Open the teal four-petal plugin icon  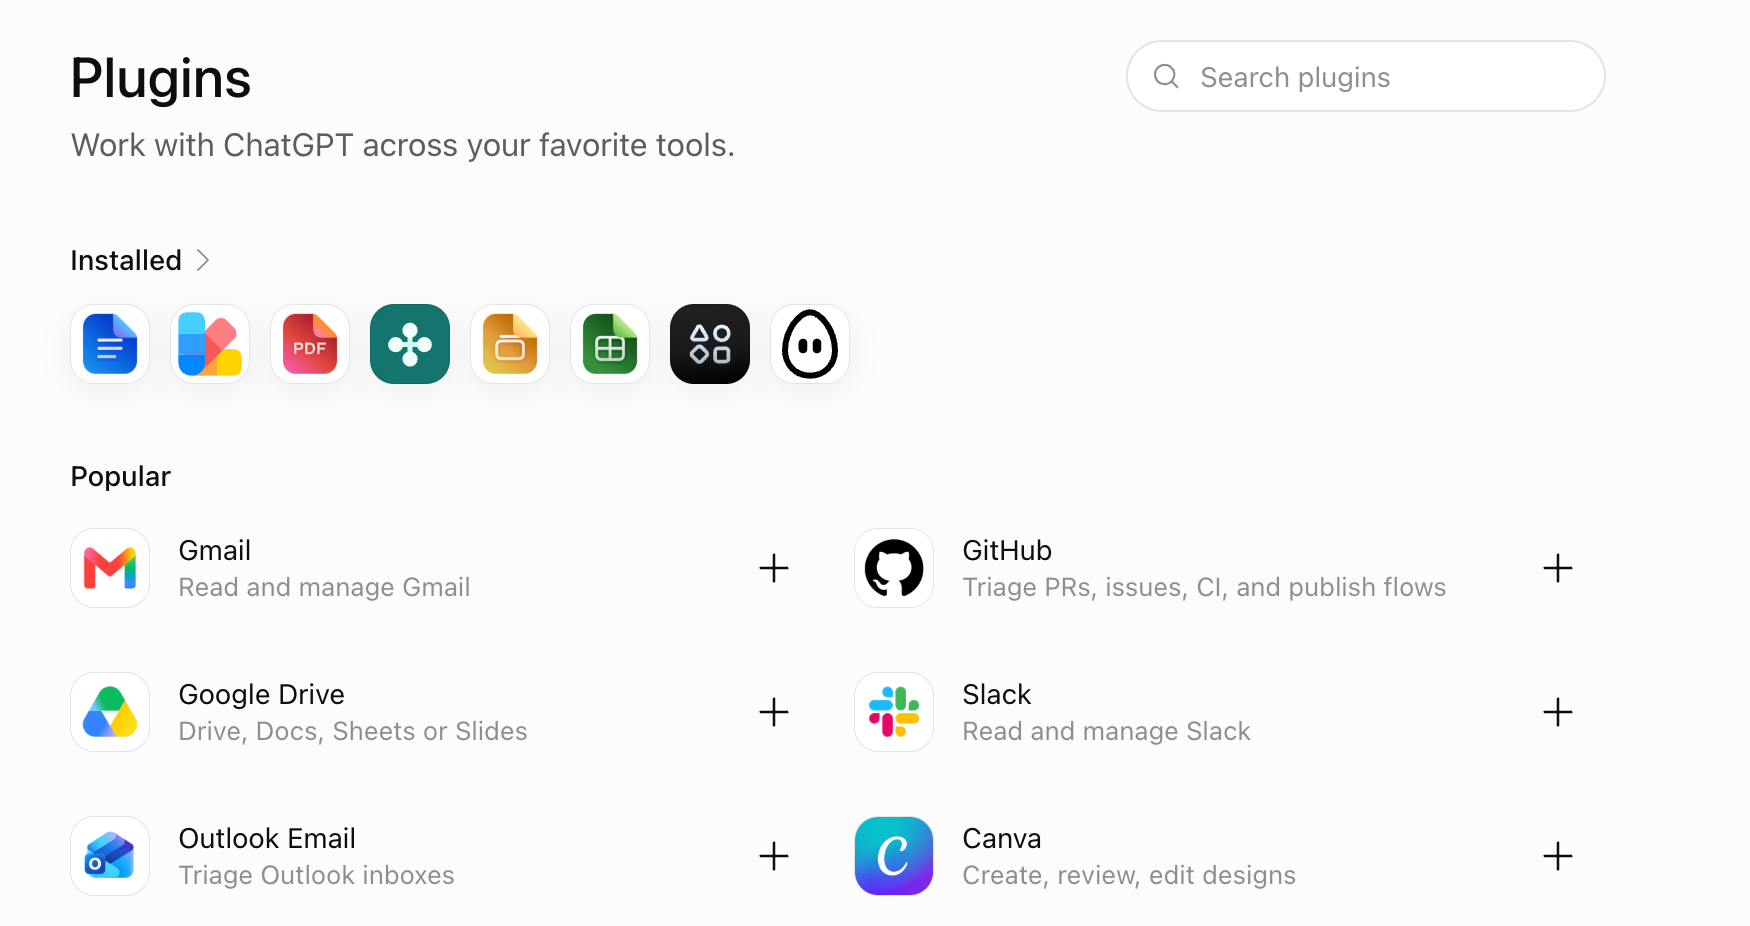410,344
